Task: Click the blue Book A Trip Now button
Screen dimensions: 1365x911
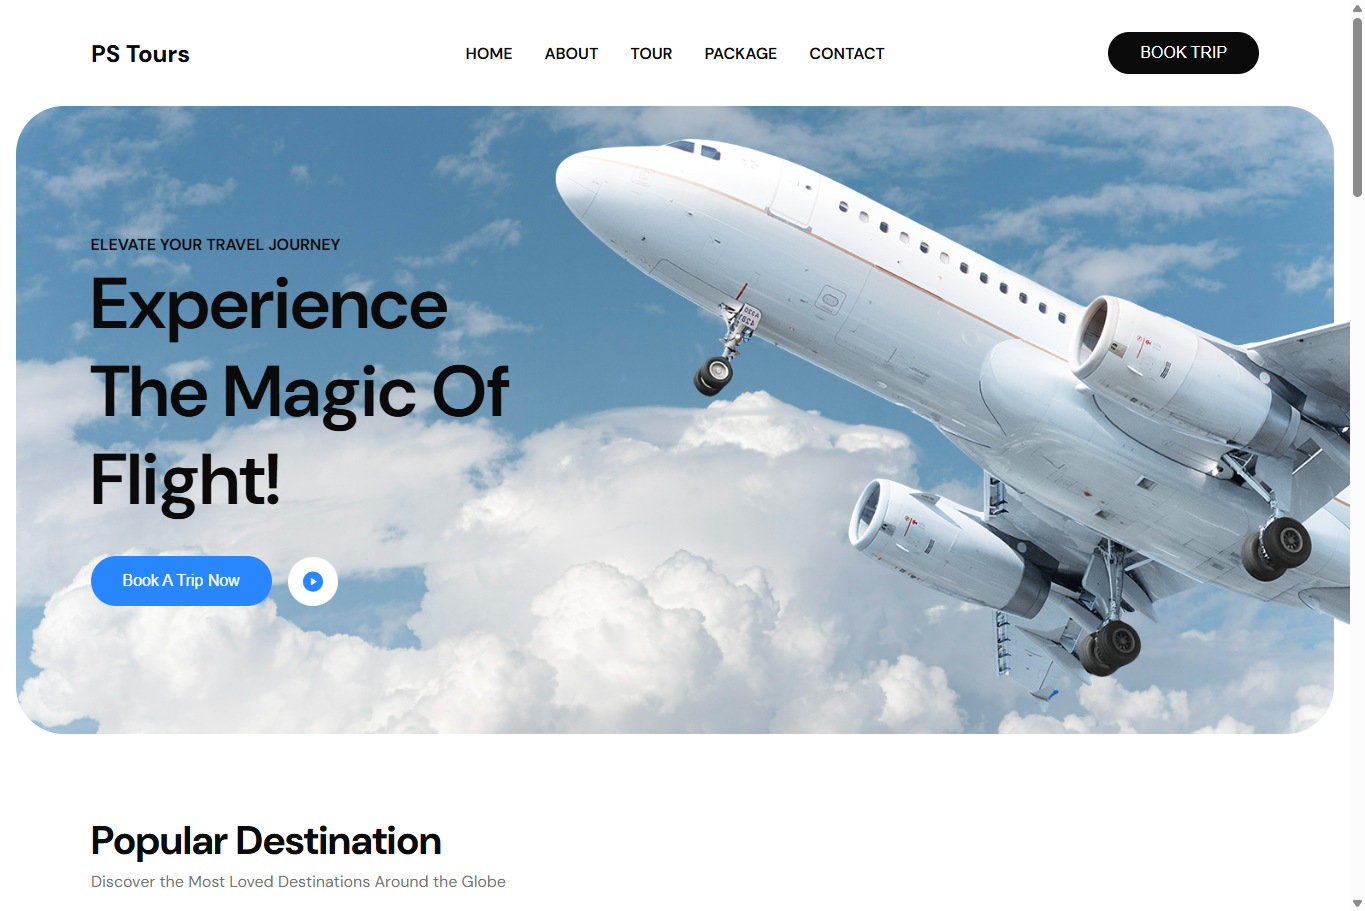Action: [x=181, y=581]
